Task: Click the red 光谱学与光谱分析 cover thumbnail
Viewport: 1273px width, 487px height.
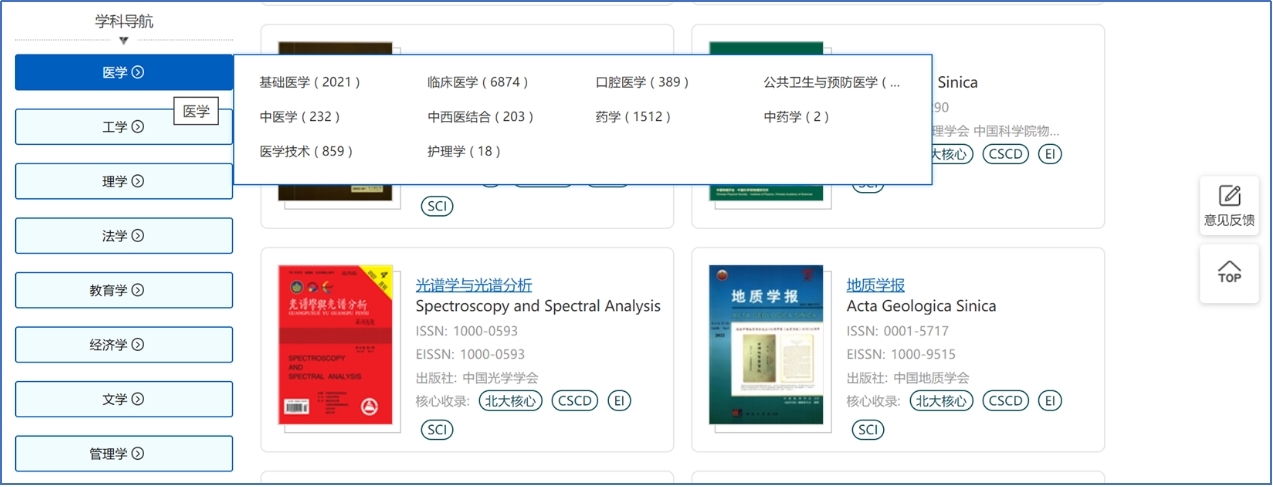Action: tap(336, 345)
